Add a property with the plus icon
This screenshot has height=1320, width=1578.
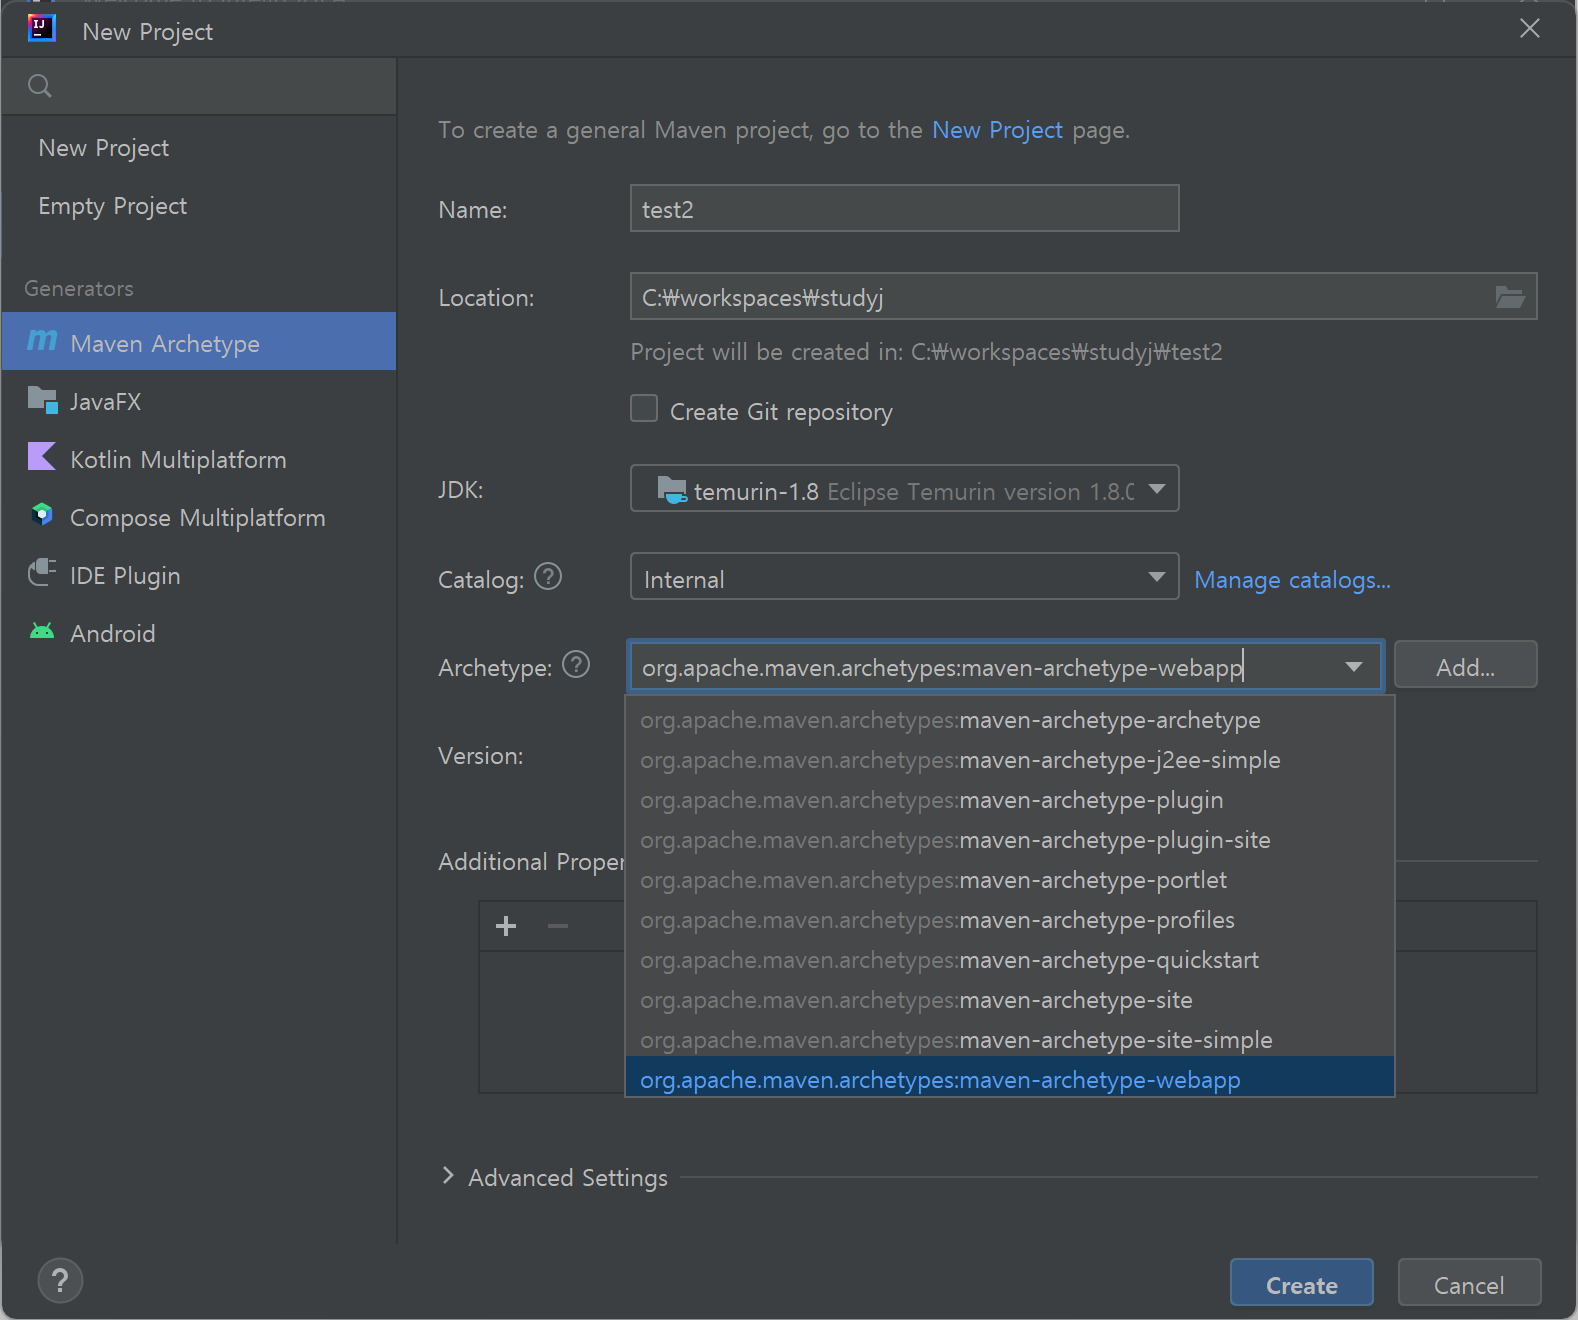click(x=506, y=926)
